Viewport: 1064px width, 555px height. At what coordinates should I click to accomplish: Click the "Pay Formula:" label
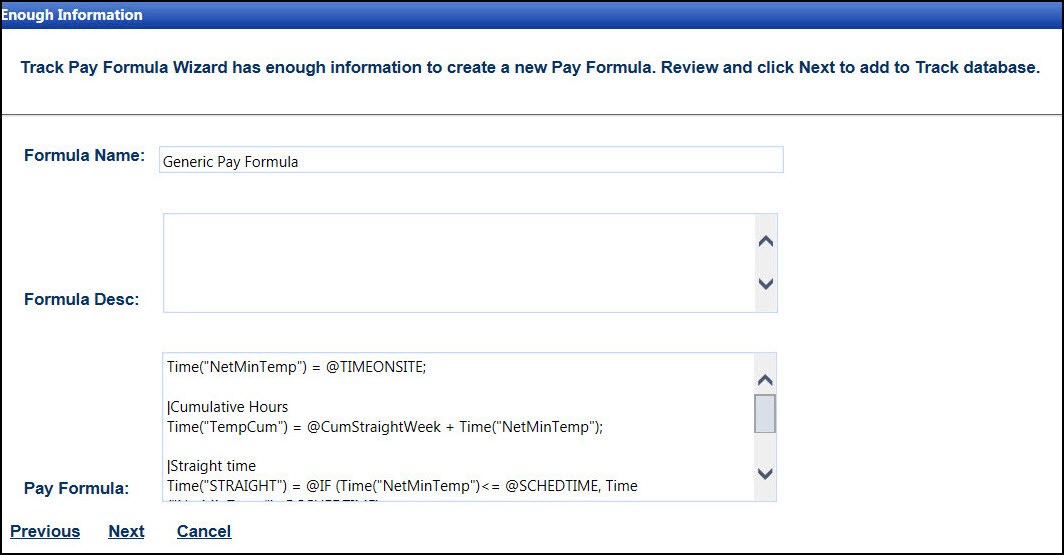click(x=77, y=488)
